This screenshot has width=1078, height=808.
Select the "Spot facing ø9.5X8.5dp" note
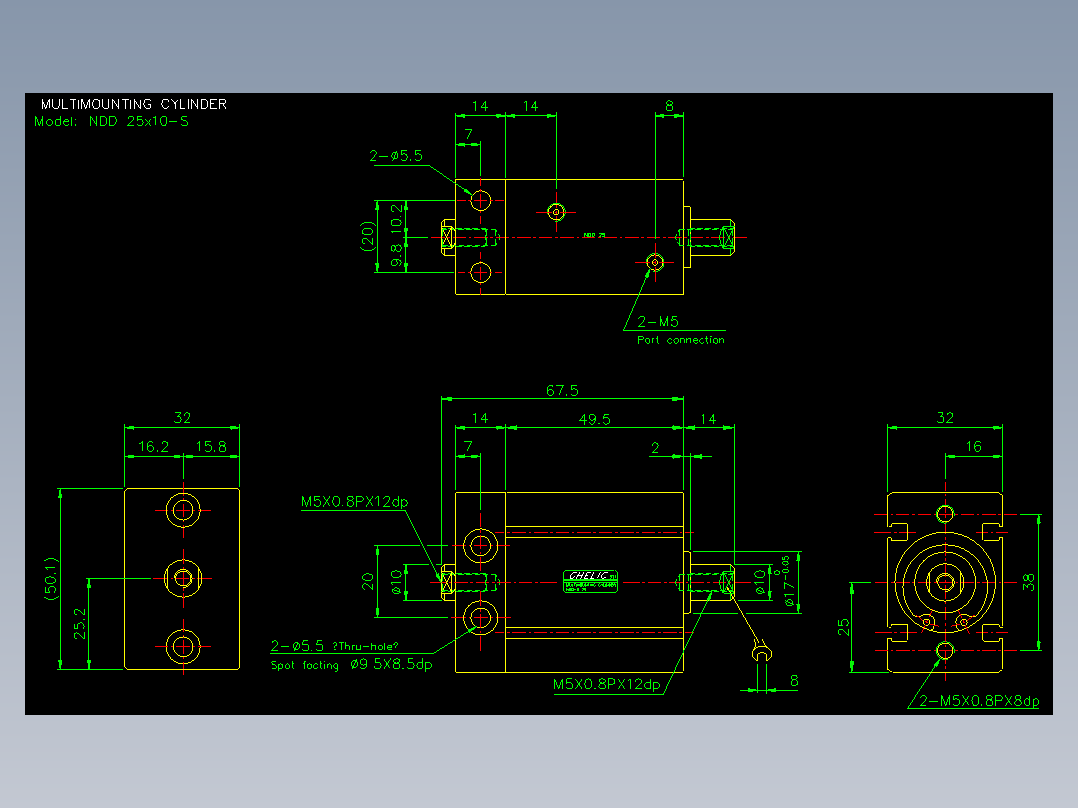pos(351,665)
